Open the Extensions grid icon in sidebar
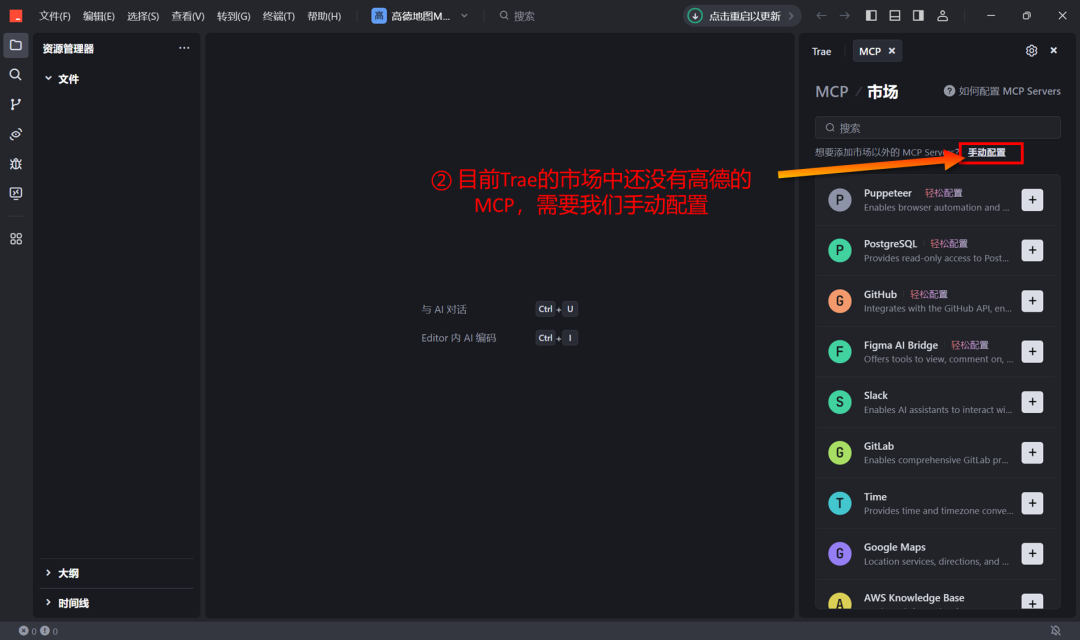The image size is (1080, 640). pos(16,238)
